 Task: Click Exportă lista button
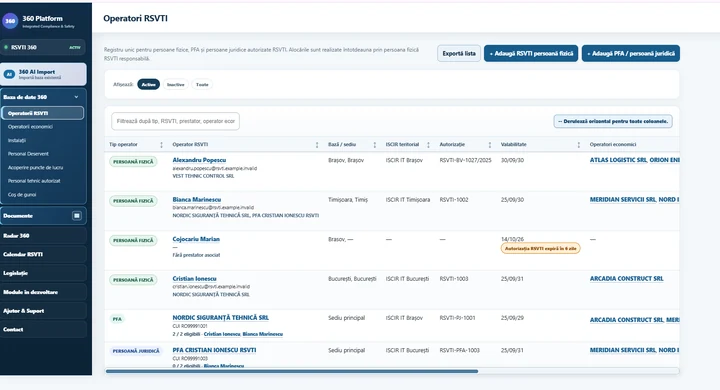pyautogui.click(x=459, y=54)
